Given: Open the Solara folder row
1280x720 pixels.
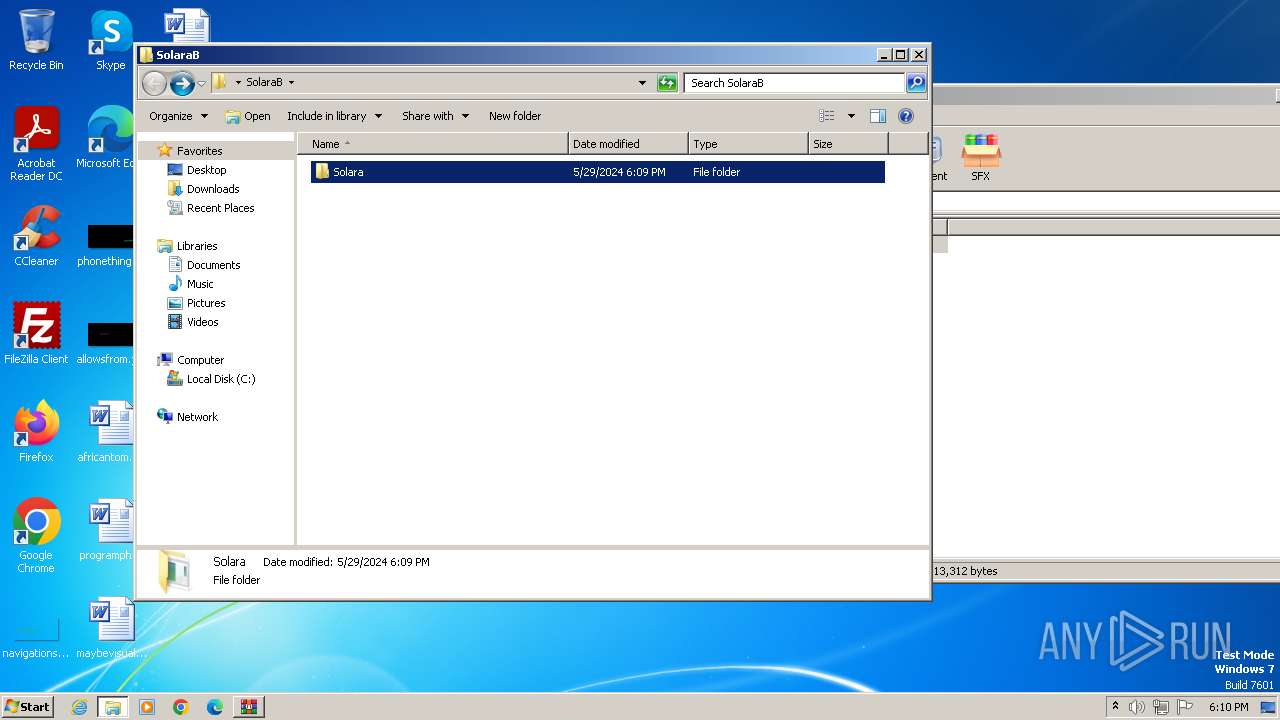Looking at the screenshot, I should (x=597, y=172).
